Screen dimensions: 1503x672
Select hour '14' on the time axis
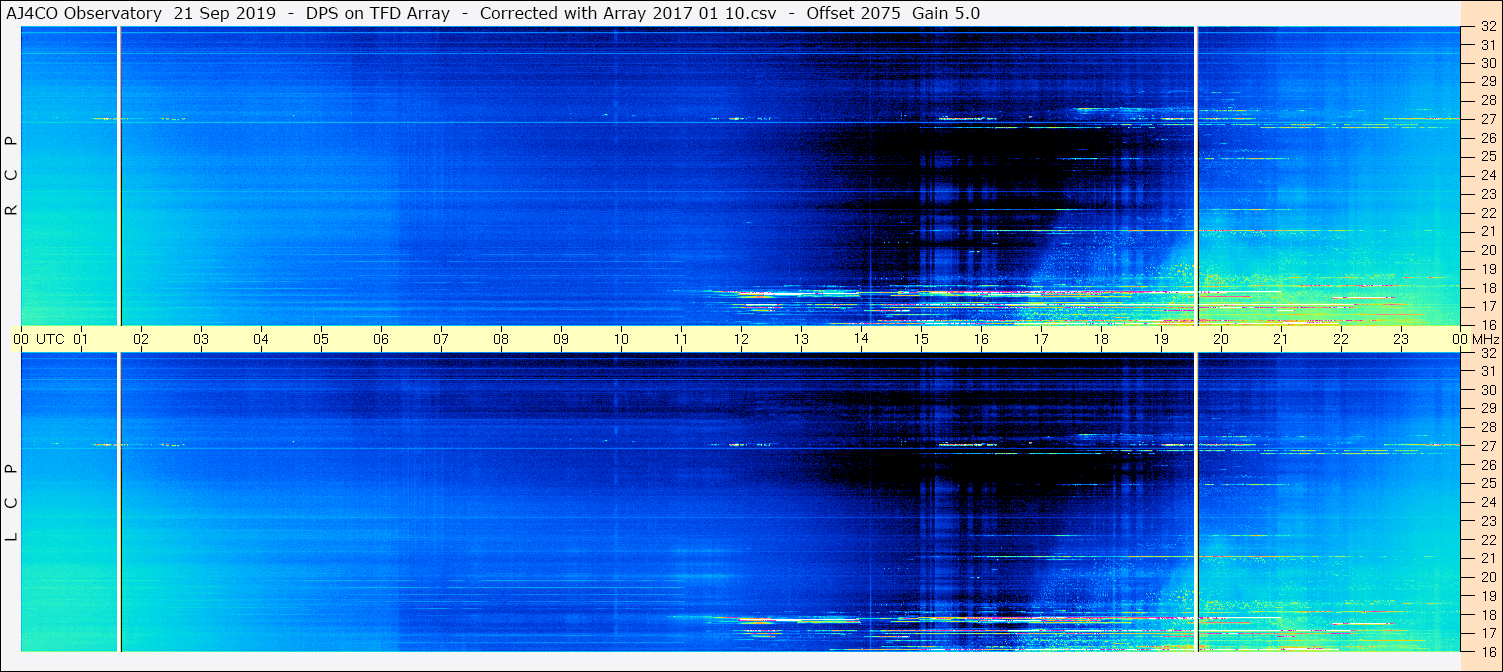point(861,339)
